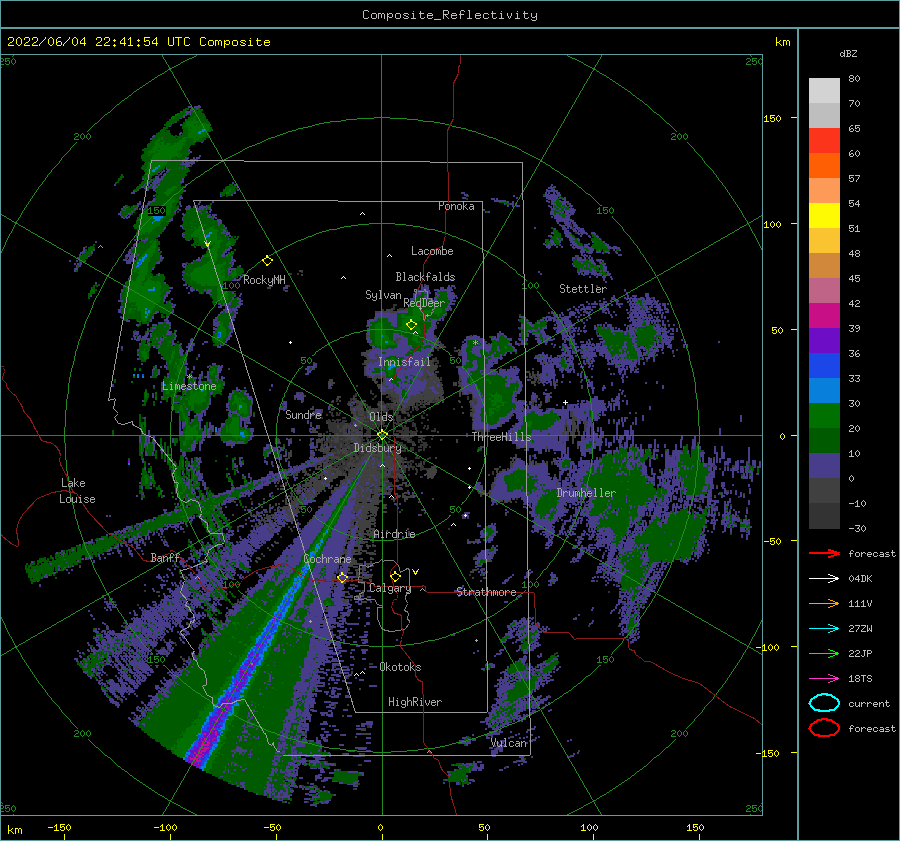Pick the cyan 27ZW arrow legend icon

click(824, 629)
